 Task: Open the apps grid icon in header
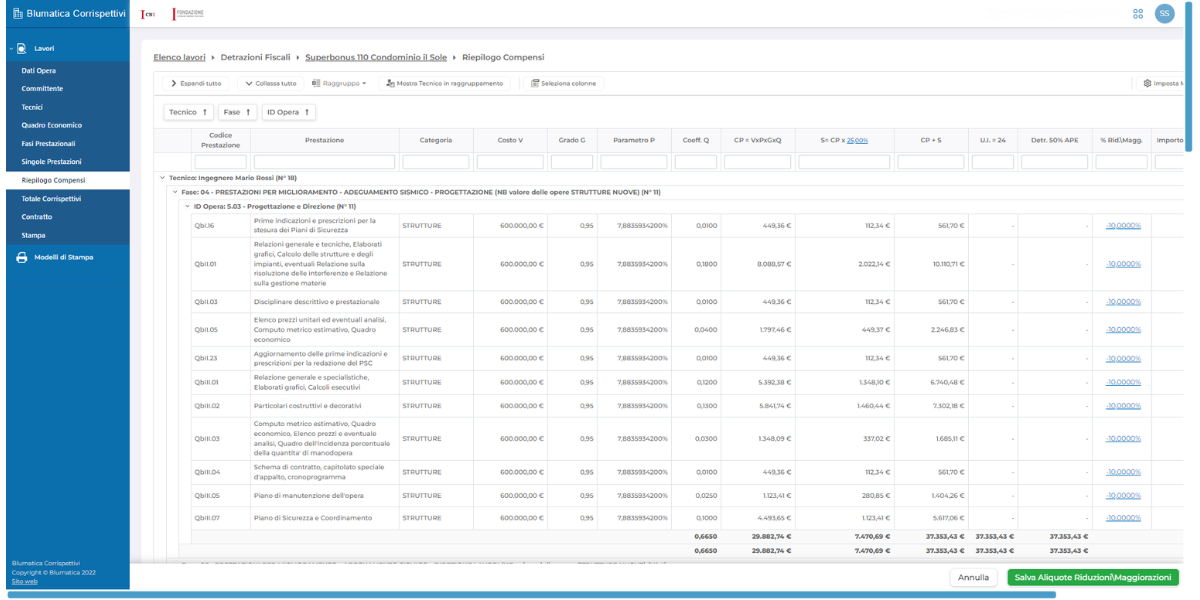point(1138,14)
